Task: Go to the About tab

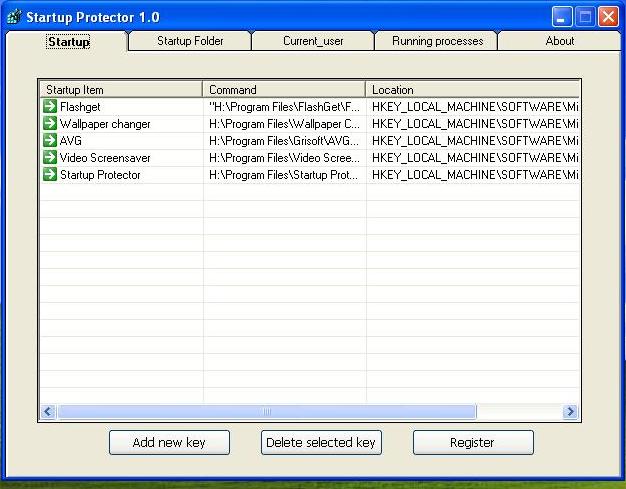Action: pos(559,41)
